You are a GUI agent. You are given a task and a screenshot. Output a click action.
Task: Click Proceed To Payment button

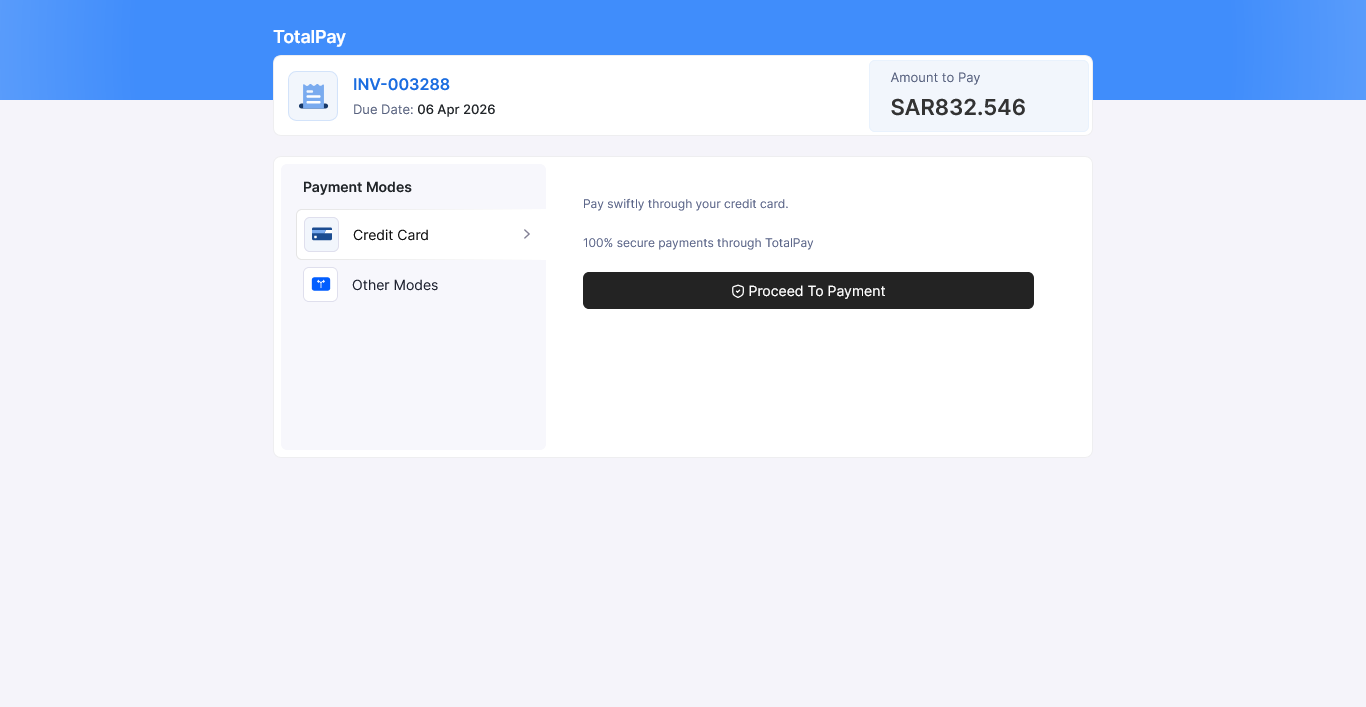[808, 291]
